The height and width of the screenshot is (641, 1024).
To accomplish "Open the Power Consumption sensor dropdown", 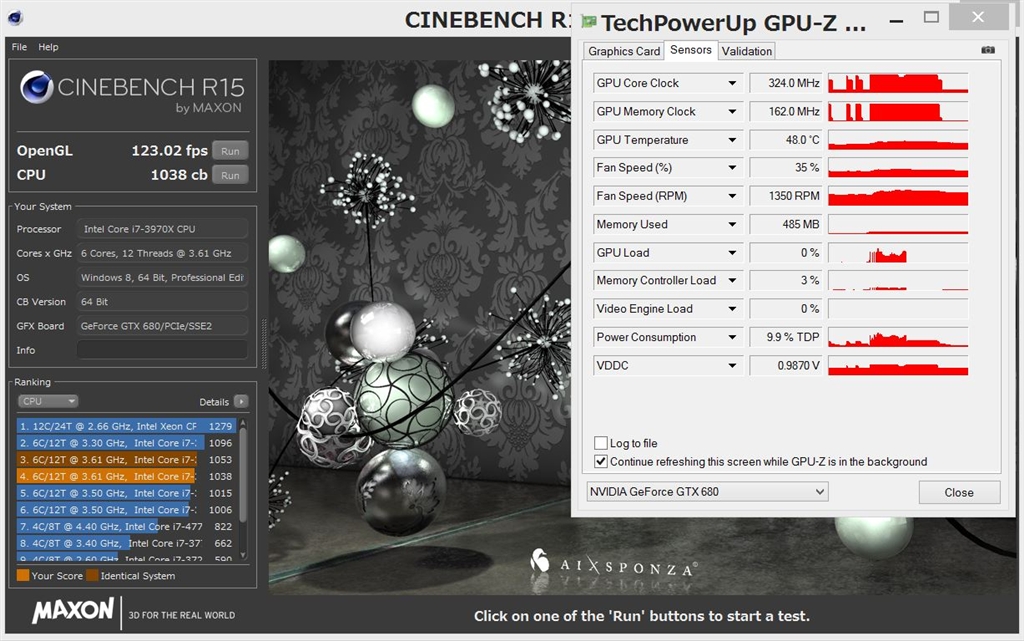I will pyautogui.click(x=732, y=337).
